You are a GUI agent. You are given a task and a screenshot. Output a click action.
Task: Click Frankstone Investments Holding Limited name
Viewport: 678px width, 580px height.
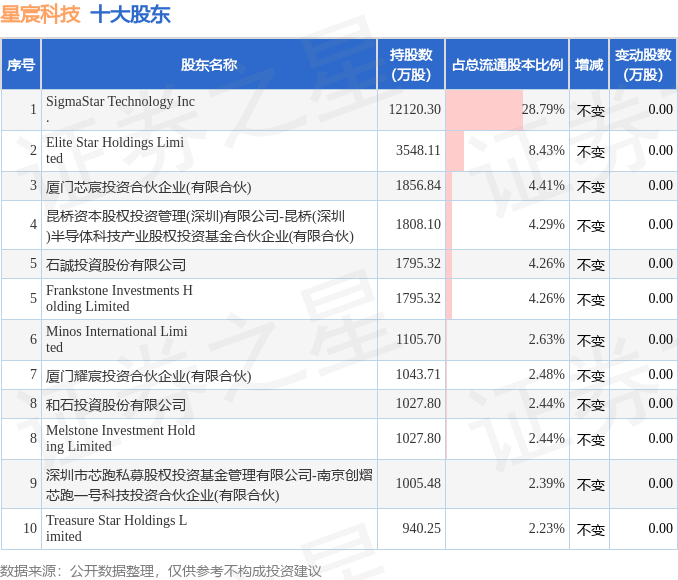click(x=119, y=298)
